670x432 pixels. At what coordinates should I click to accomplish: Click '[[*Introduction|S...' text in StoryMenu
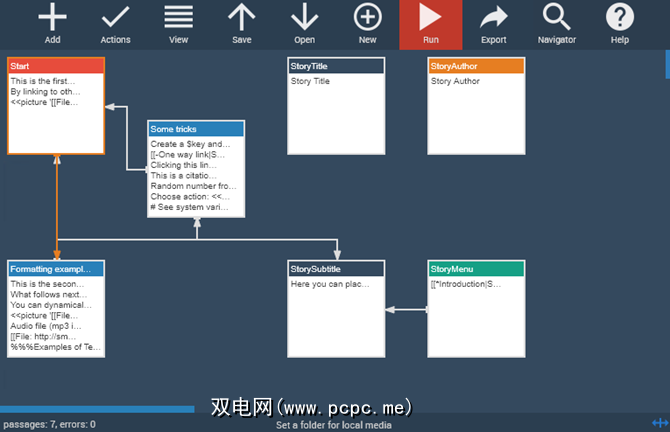point(466,284)
